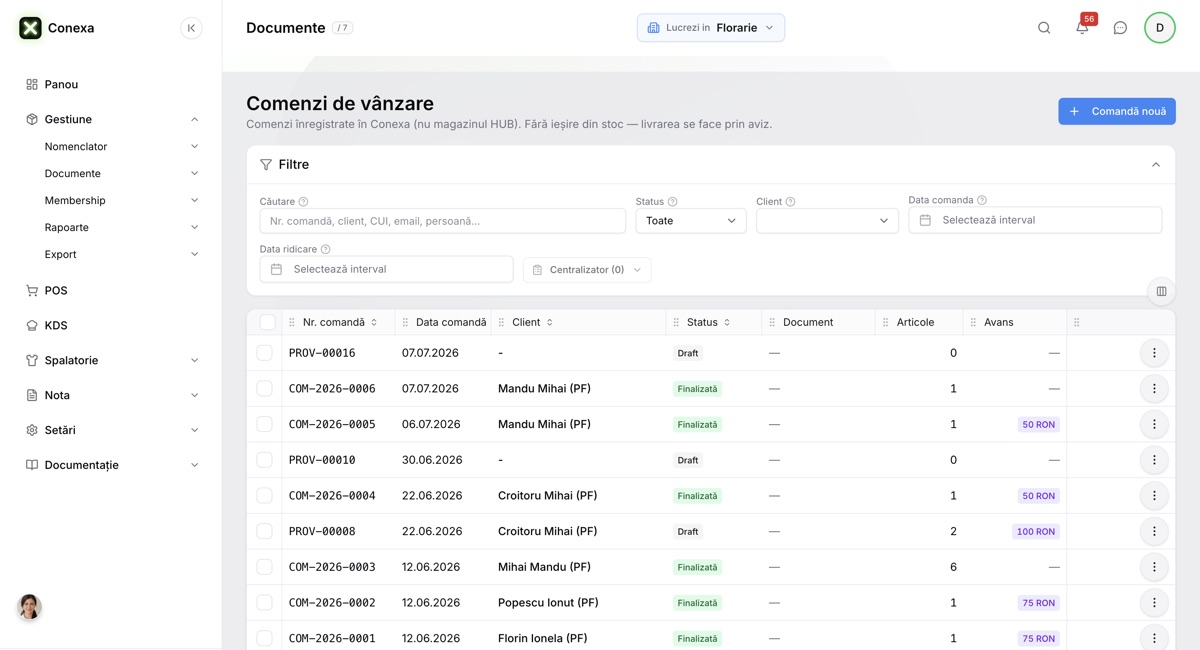
Task: Open row actions for COM-2026-0004
Action: [x=1154, y=496]
